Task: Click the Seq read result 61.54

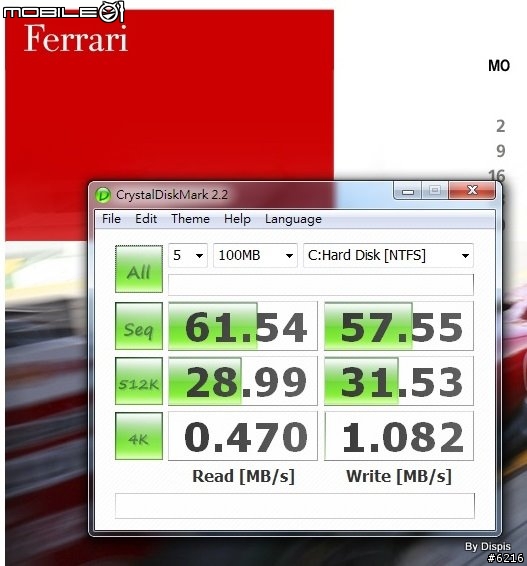Action: (243, 326)
